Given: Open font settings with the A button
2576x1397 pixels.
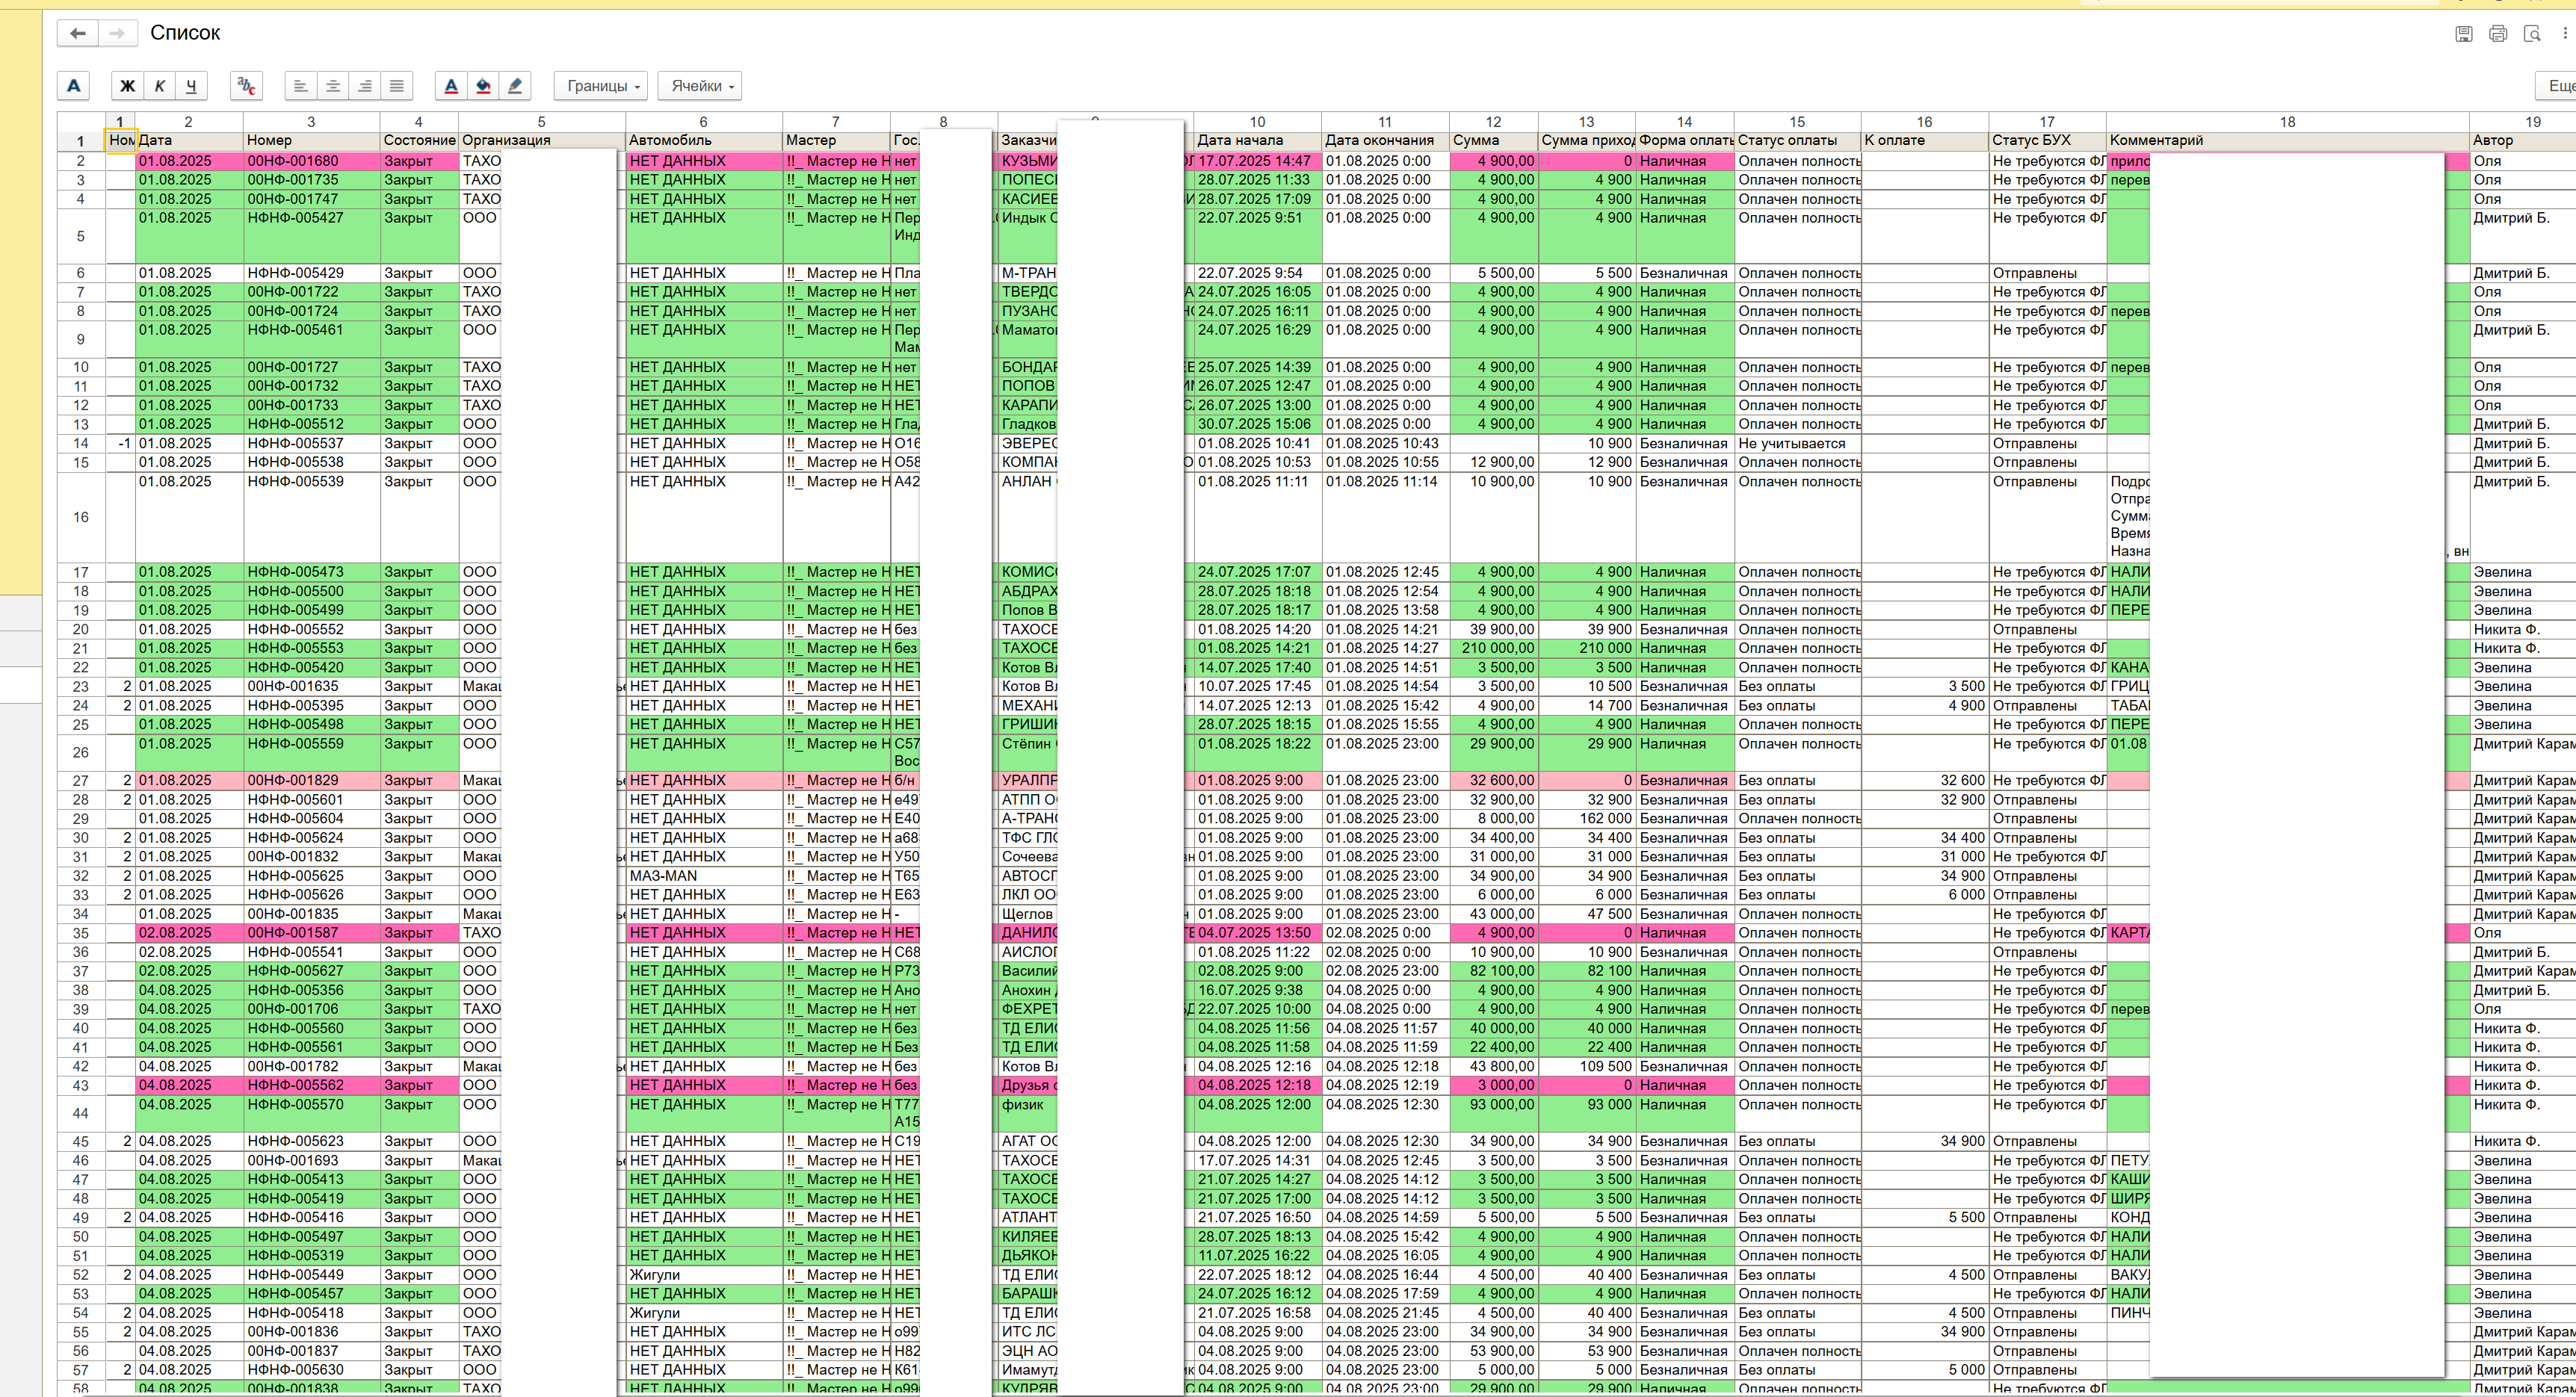Looking at the screenshot, I should pyautogui.click(x=73, y=86).
